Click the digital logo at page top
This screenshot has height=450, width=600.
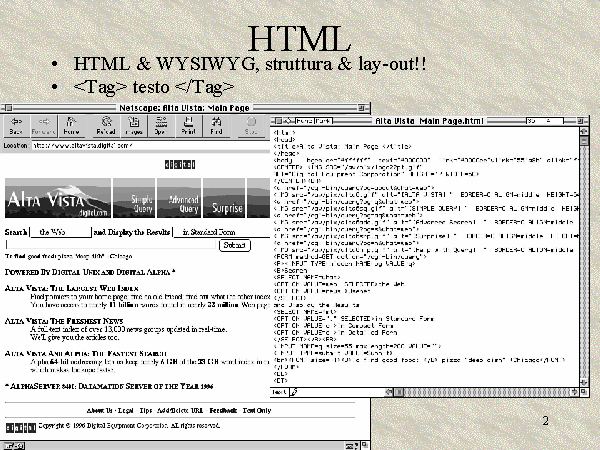[x=180, y=165]
